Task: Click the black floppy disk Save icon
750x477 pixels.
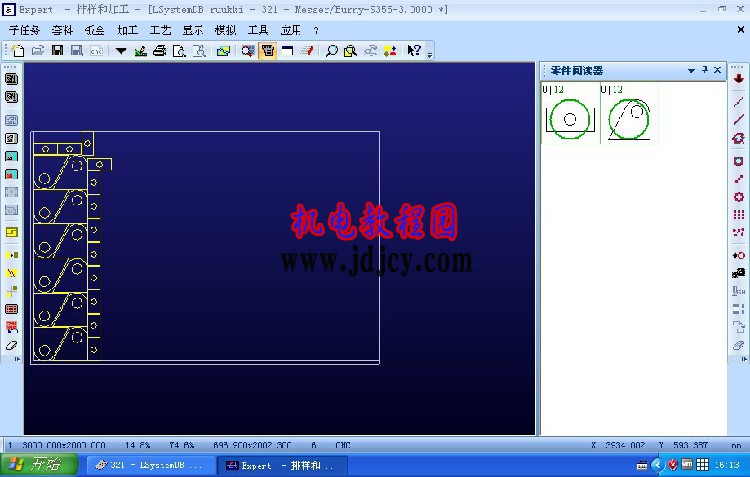Action: [57, 51]
